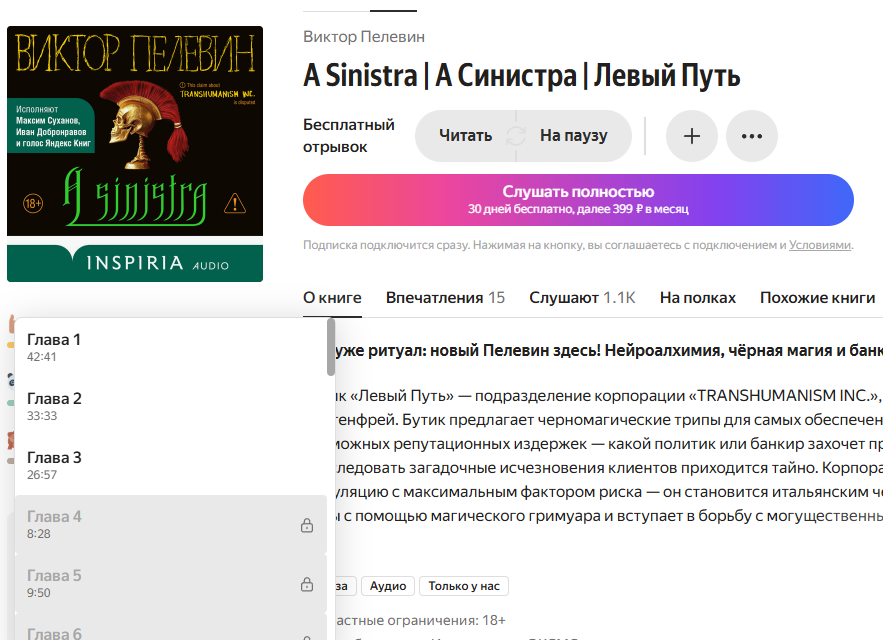Open the three-dots more options menu
Viewport: 883px width, 640px height.
[752, 136]
